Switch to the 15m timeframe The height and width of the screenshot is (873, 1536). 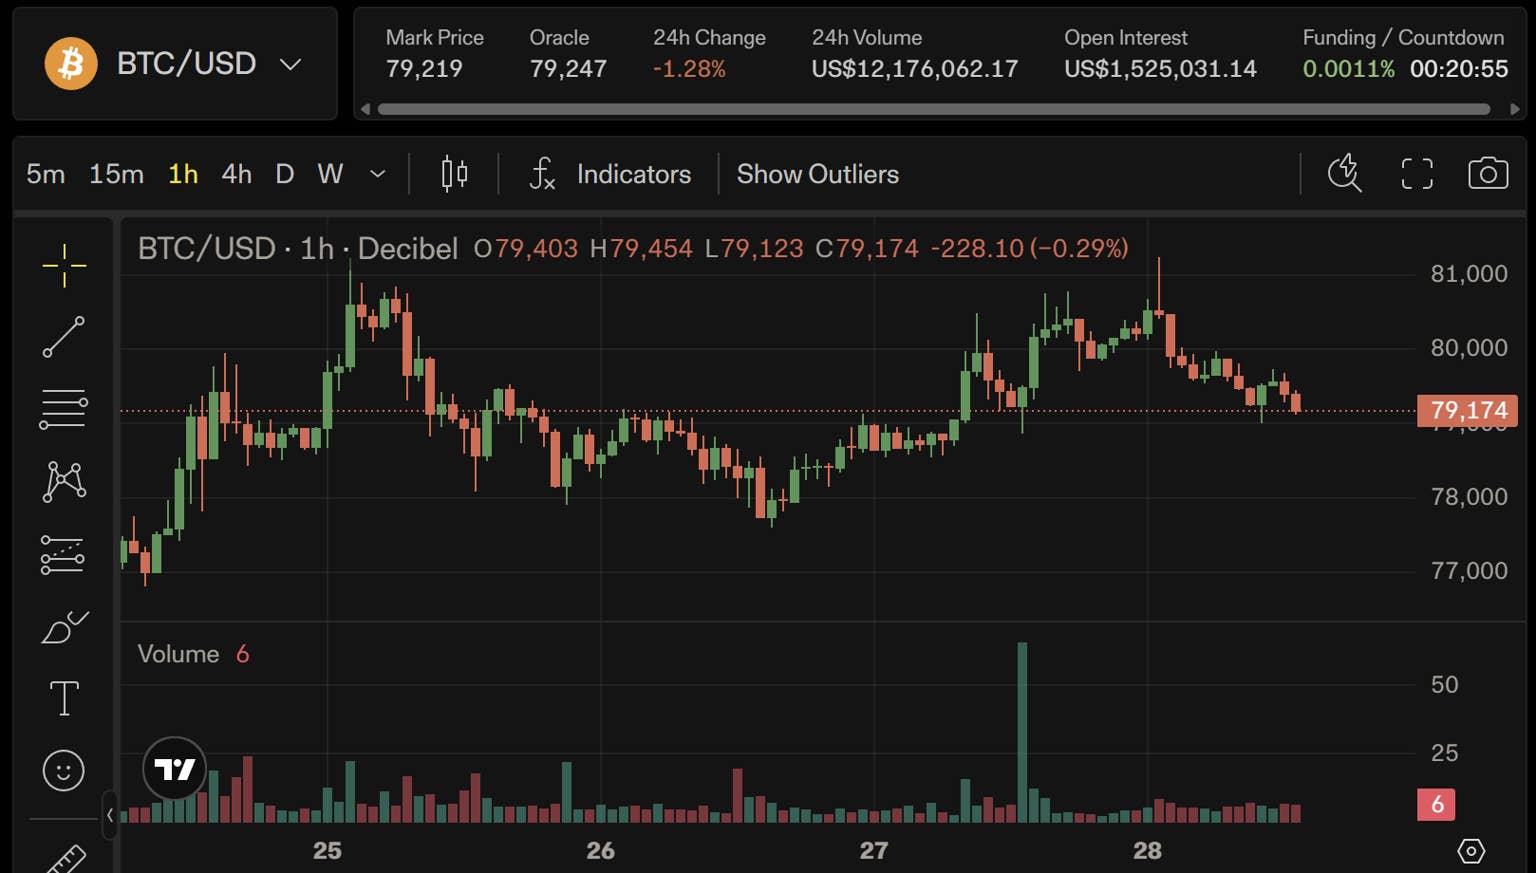[116, 174]
